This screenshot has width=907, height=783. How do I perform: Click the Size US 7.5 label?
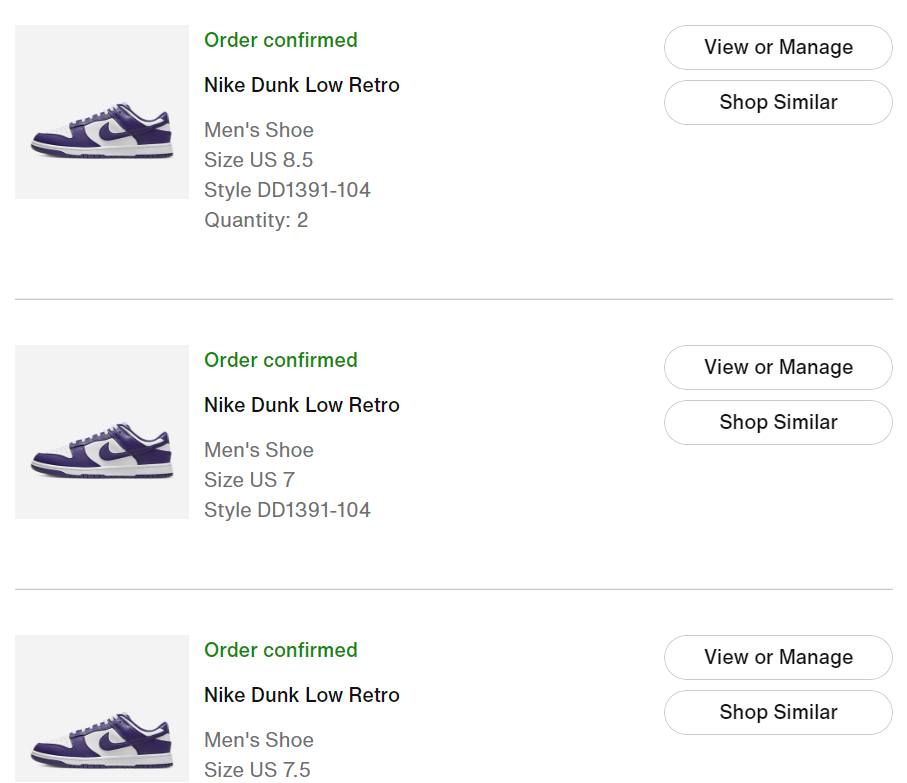[257, 770]
